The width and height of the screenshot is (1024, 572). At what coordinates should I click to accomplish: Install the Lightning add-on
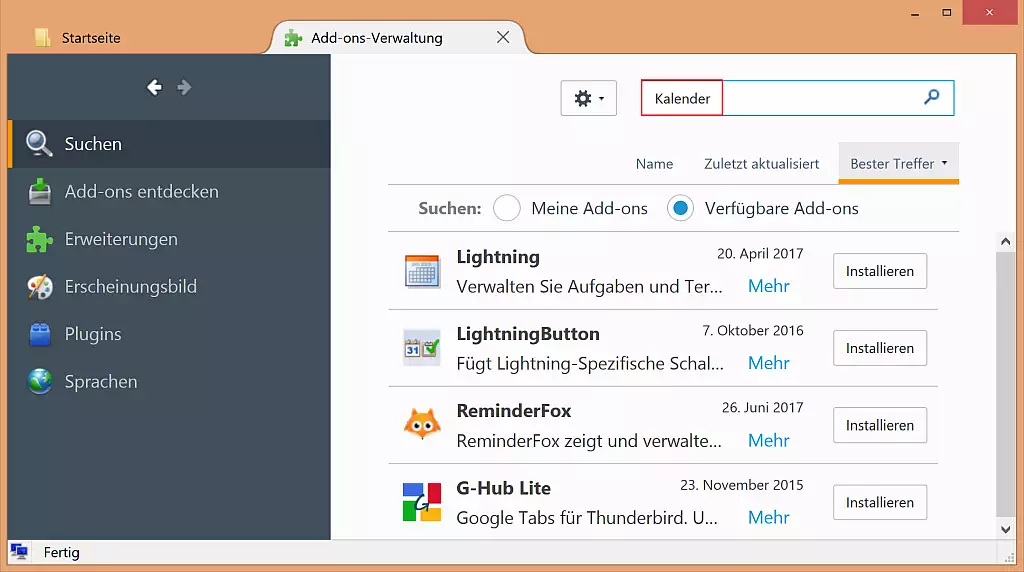click(x=879, y=271)
